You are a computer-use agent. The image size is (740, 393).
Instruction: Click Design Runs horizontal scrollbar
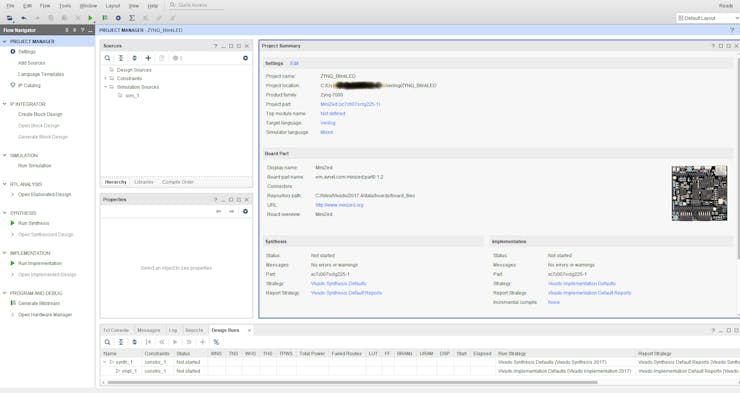coord(352,383)
